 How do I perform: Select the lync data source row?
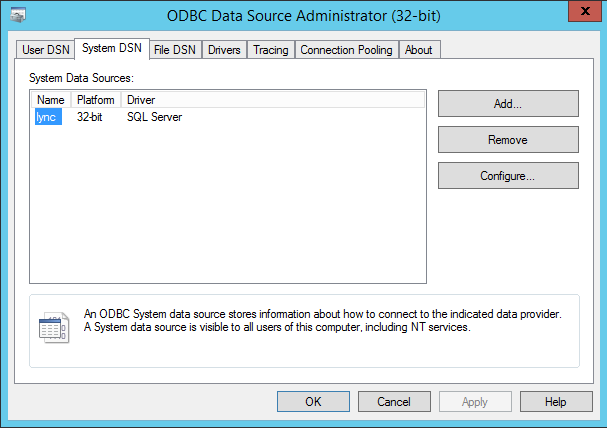click(x=49, y=117)
